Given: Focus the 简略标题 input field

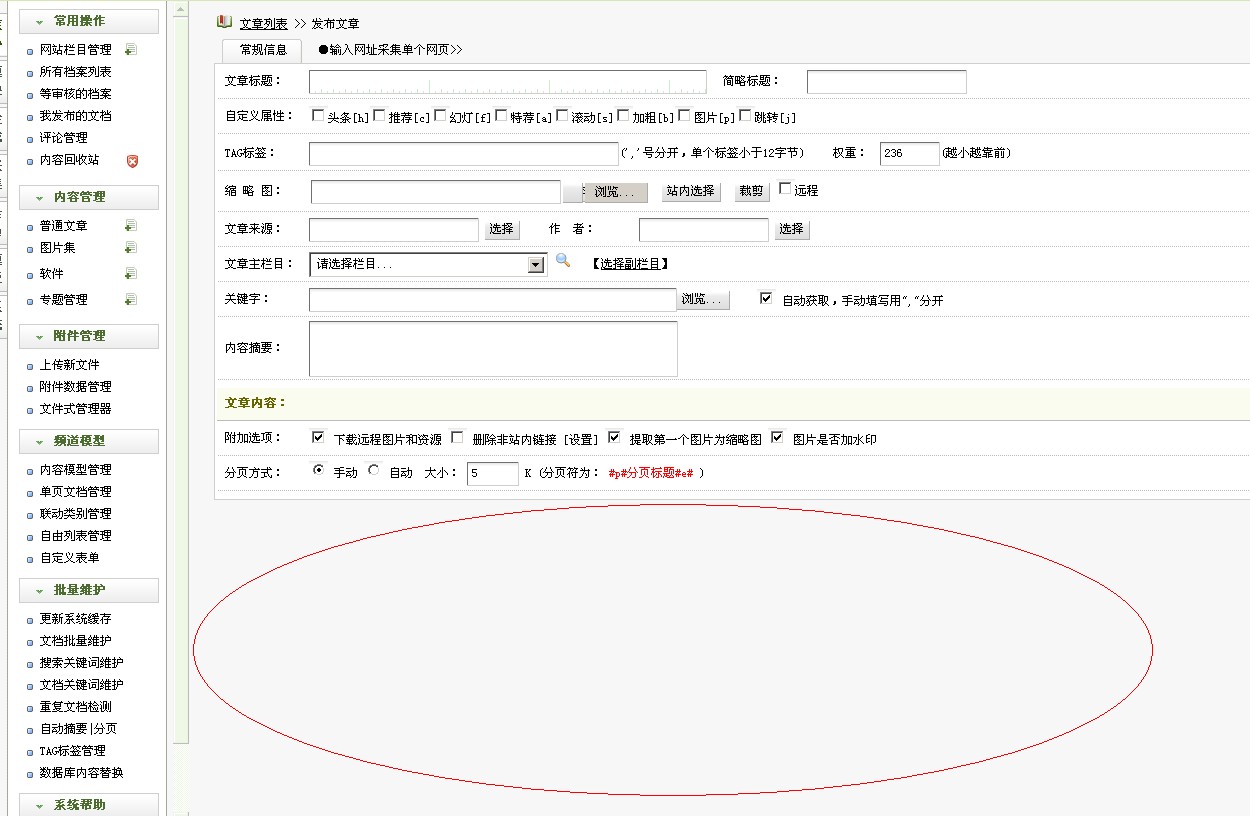Looking at the screenshot, I should [x=887, y=82].
